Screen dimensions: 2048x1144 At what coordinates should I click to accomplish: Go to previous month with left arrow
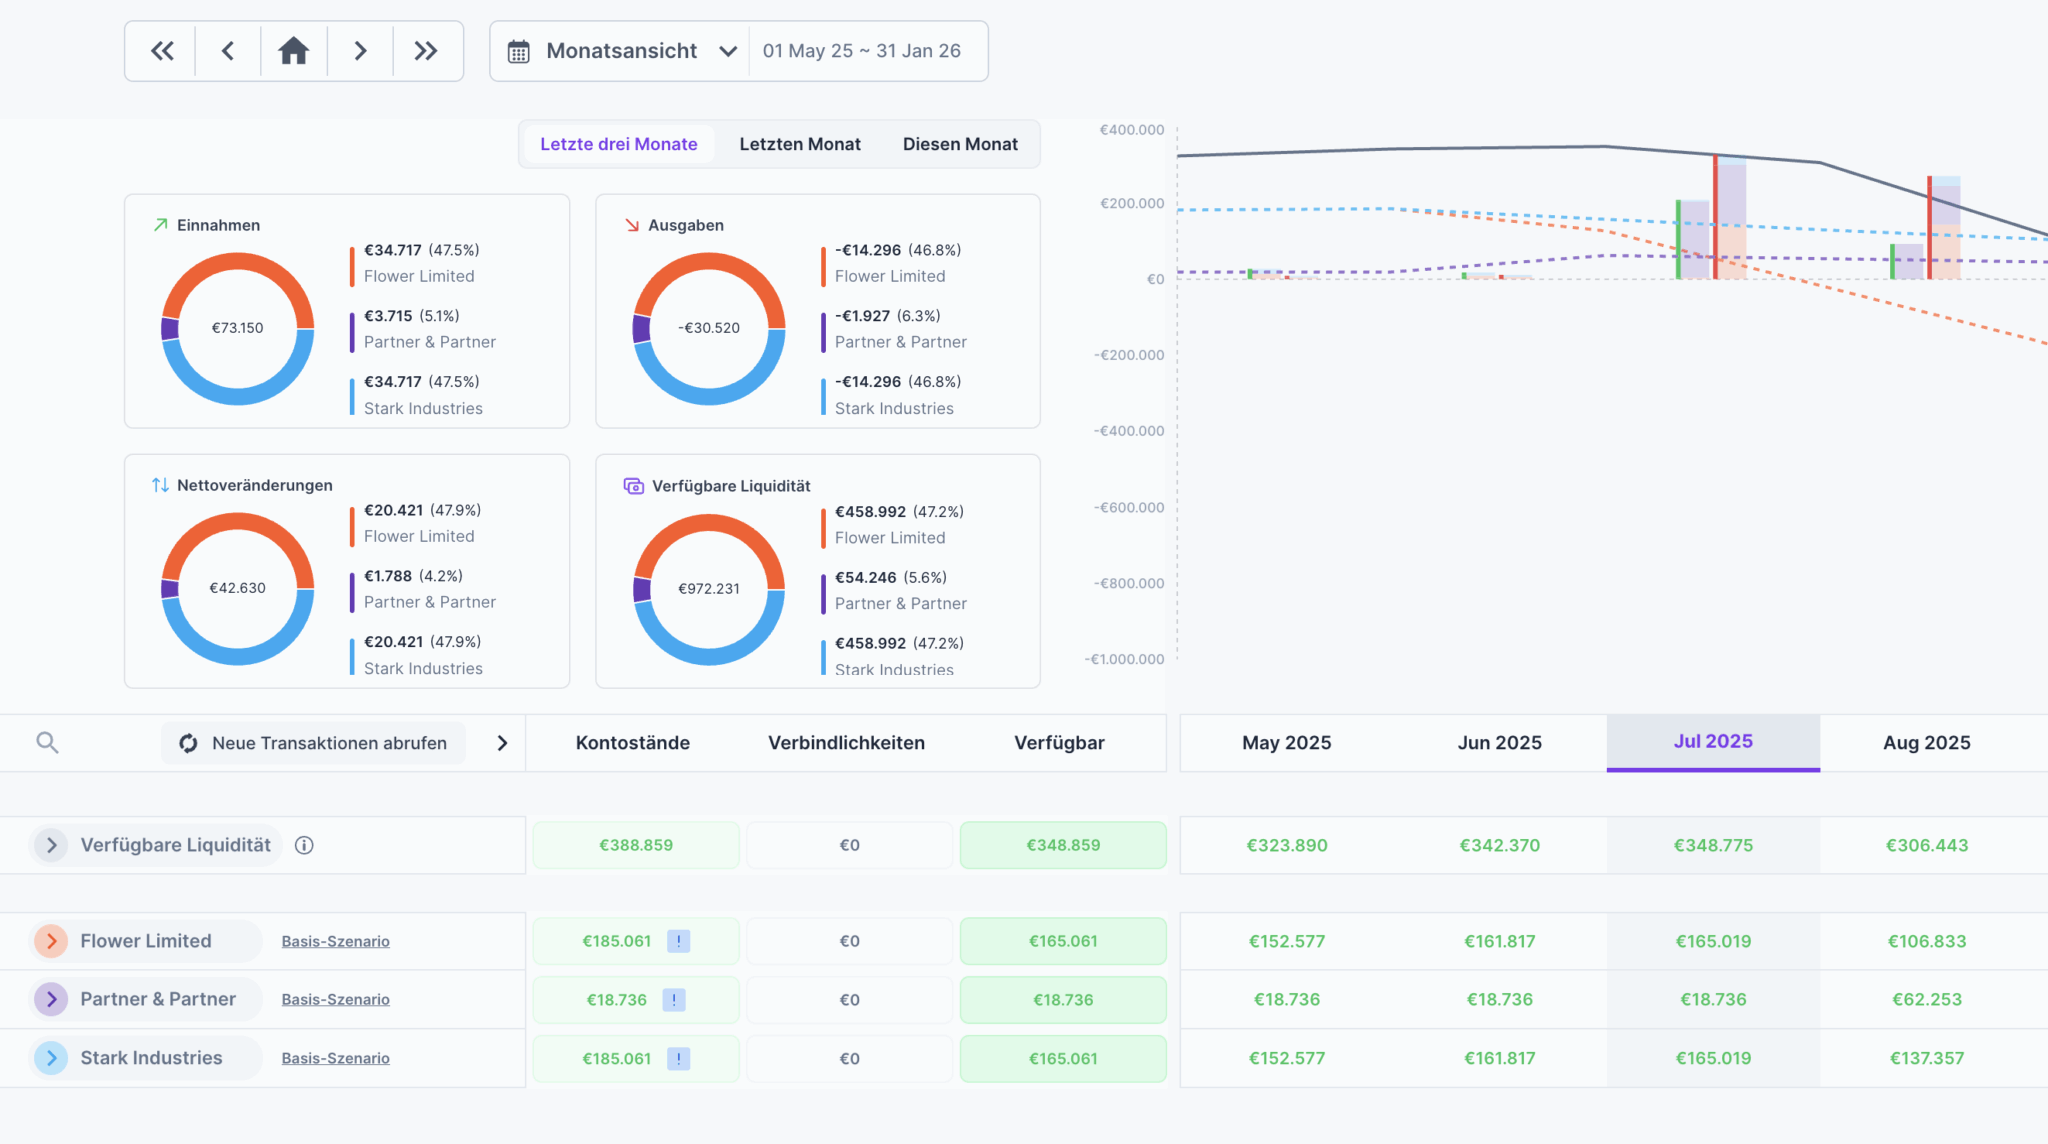(x=228, y=51)
